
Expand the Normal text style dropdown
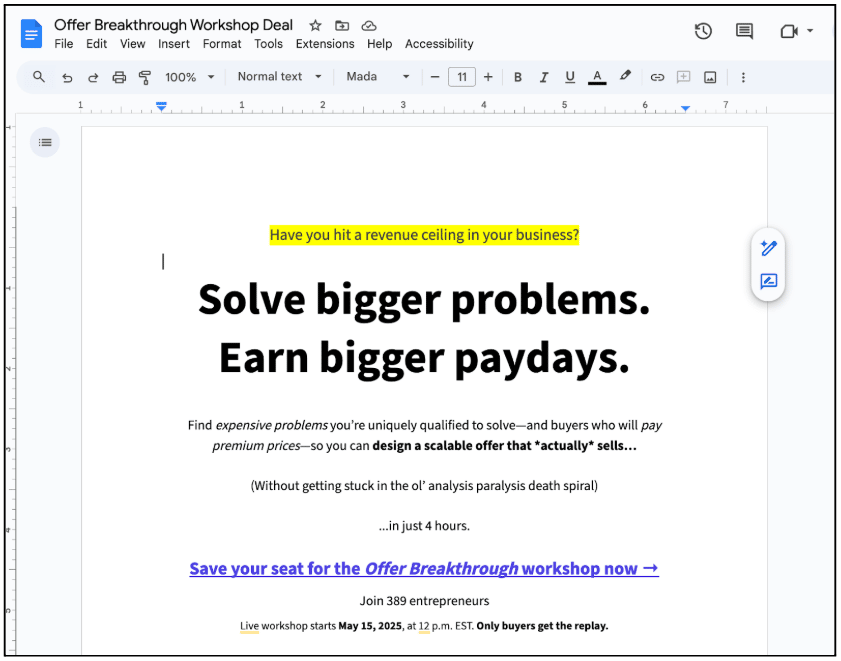tap(279, 77)
